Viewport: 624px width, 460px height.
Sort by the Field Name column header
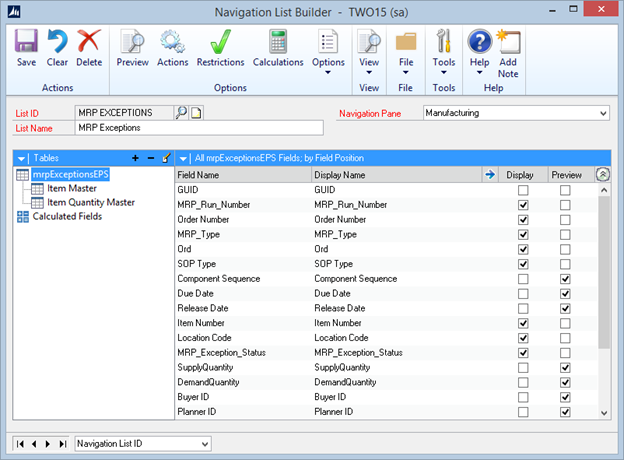[243, 175]
